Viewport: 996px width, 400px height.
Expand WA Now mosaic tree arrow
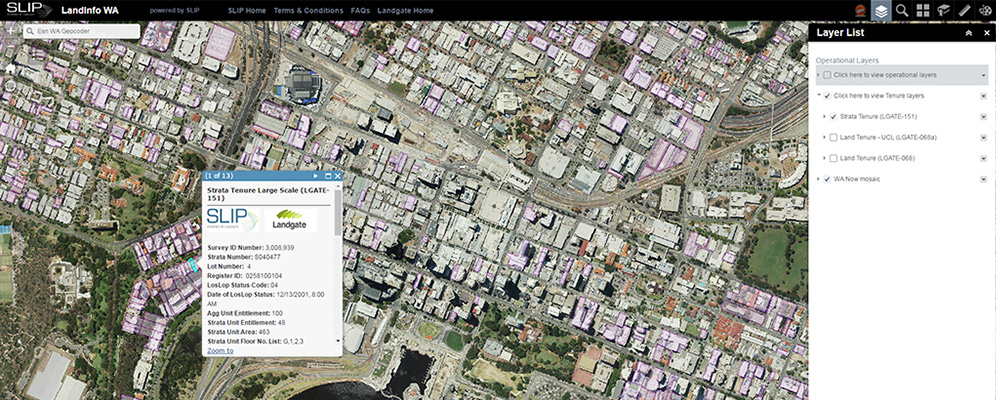tap(818, 179)
